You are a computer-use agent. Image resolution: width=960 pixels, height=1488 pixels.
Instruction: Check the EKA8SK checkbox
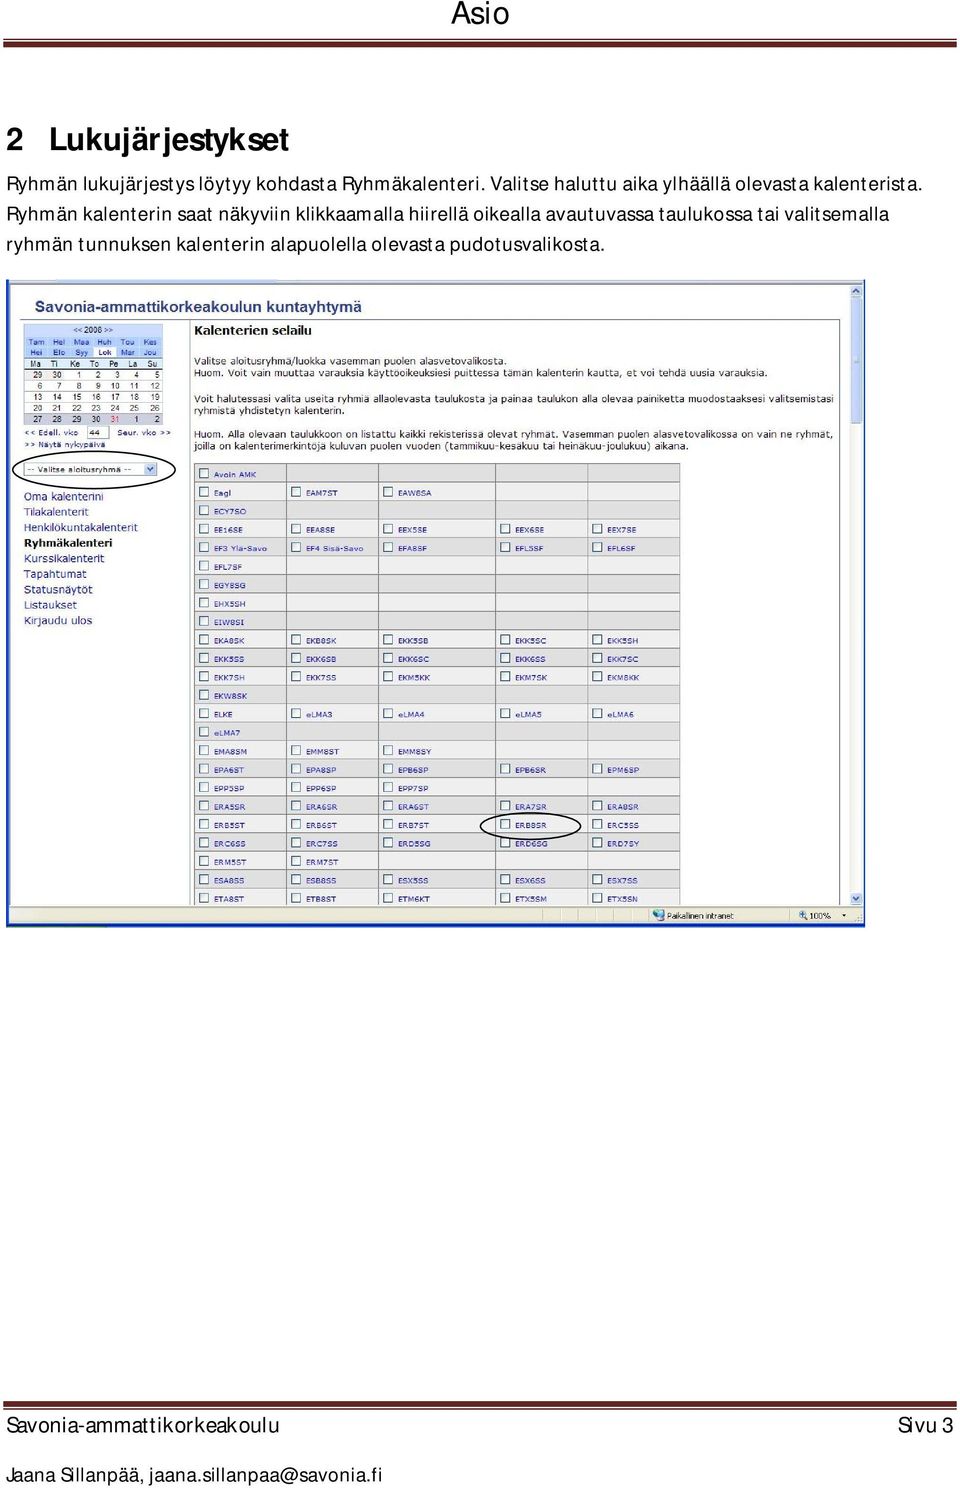click(x=204, y=640)
